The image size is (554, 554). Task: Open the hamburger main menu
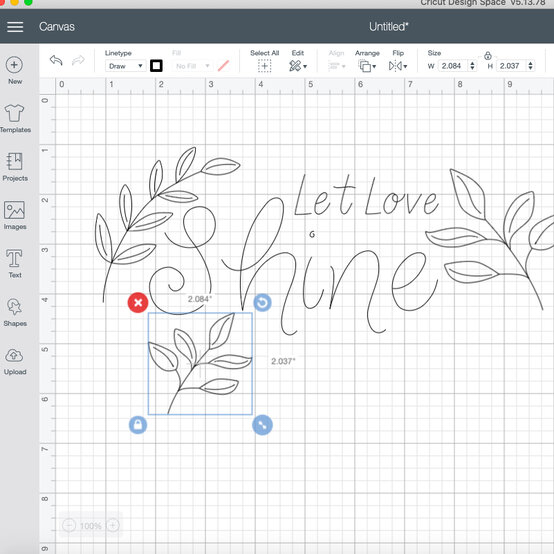[15, 27]
